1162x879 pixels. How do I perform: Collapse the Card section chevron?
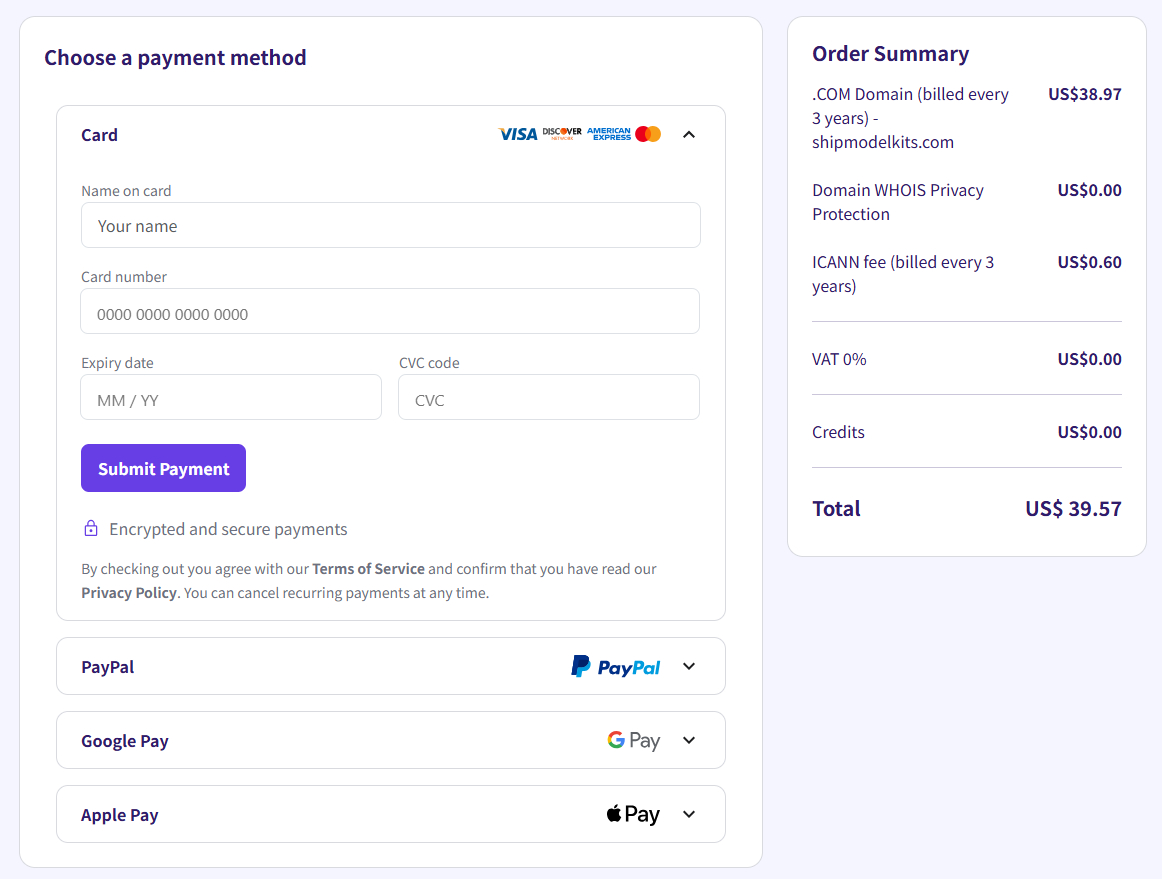point(689,135)
